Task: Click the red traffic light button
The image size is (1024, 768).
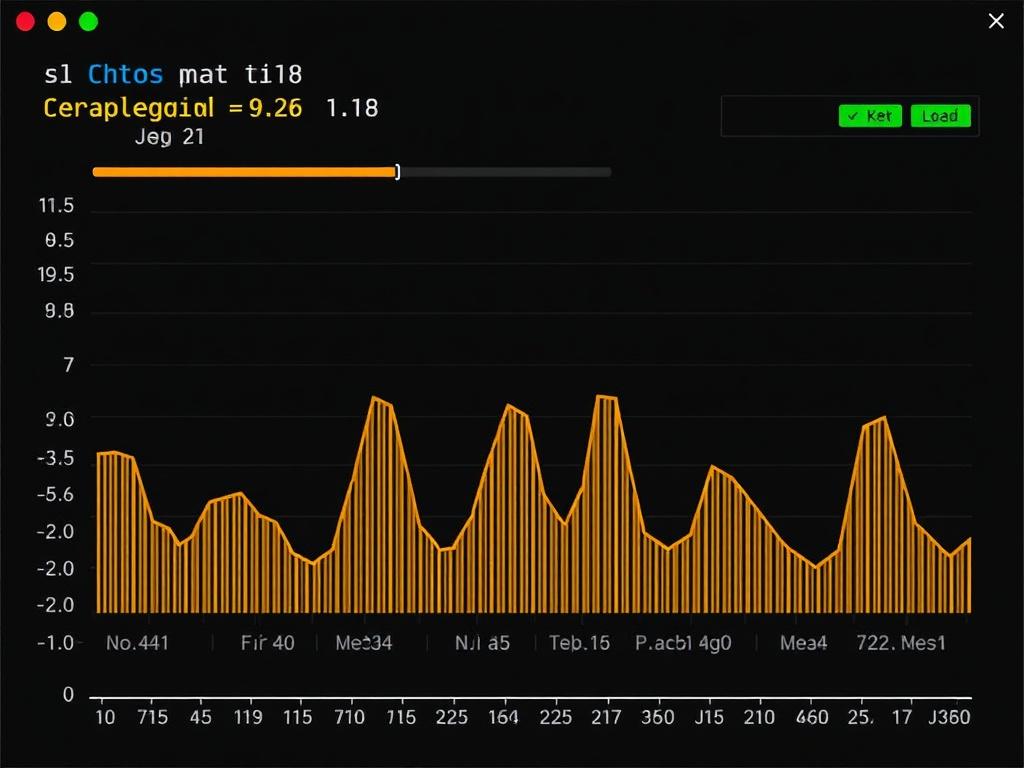Action: coord(26,21)
